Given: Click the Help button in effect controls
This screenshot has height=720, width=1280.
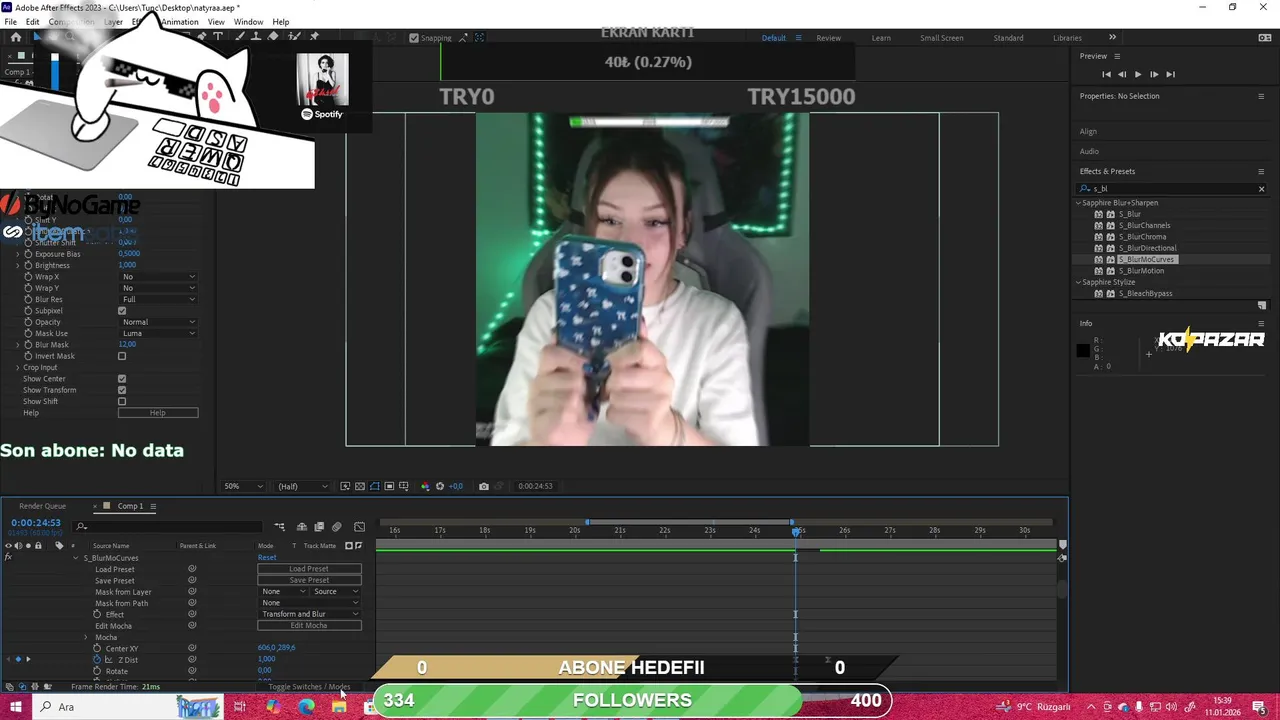Looking at the screenshot, I should click(158, 413).
